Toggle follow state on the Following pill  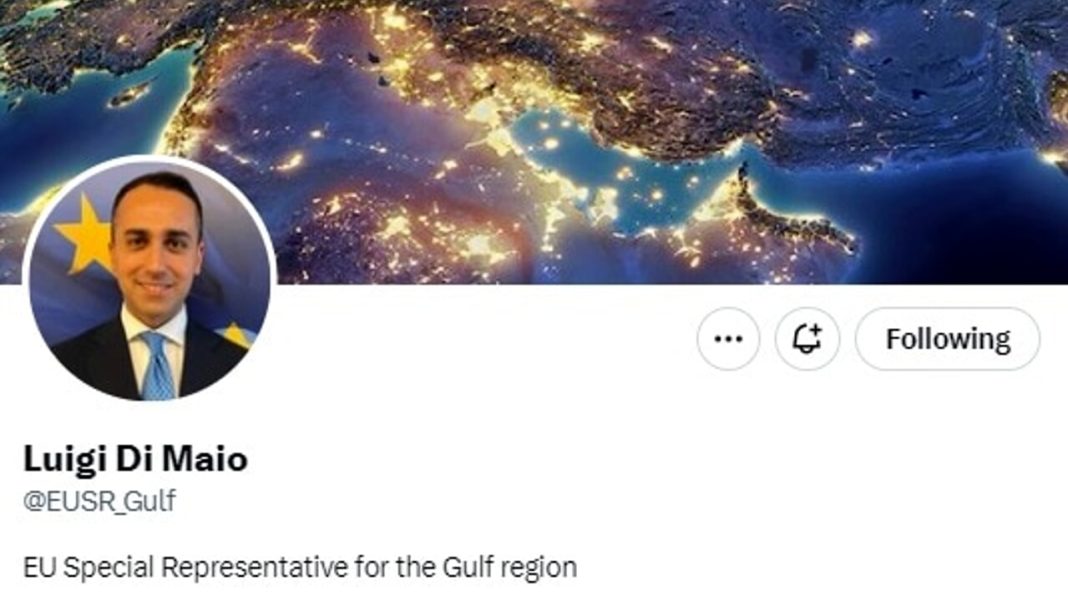click(x=947, y=339)
